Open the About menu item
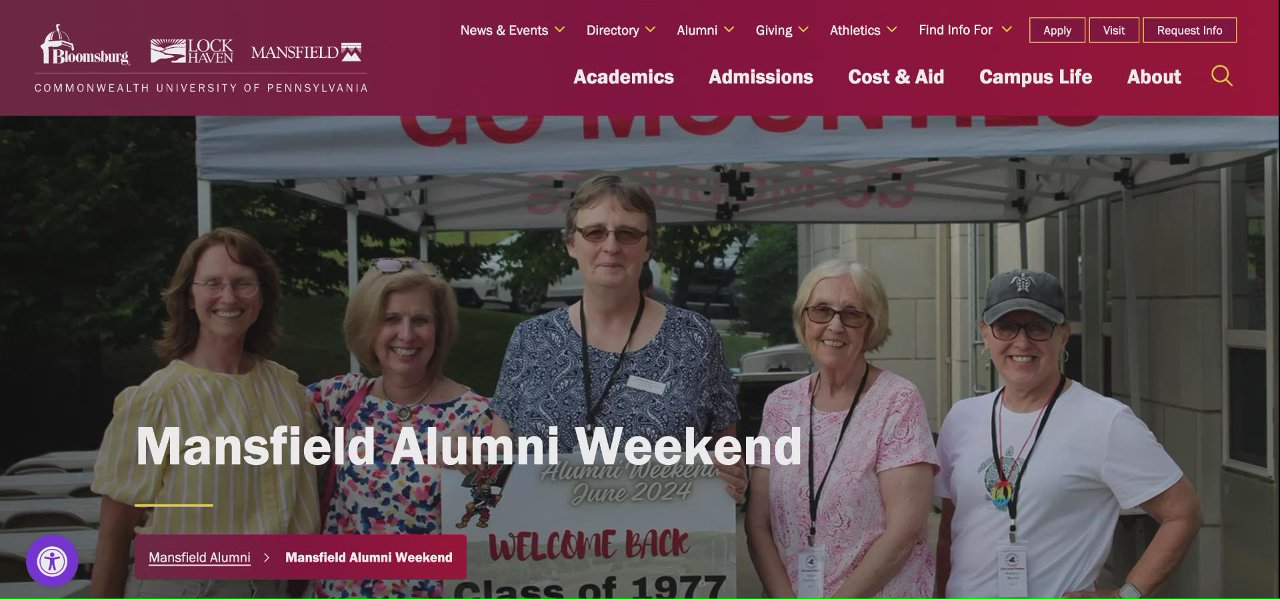 1154,77
